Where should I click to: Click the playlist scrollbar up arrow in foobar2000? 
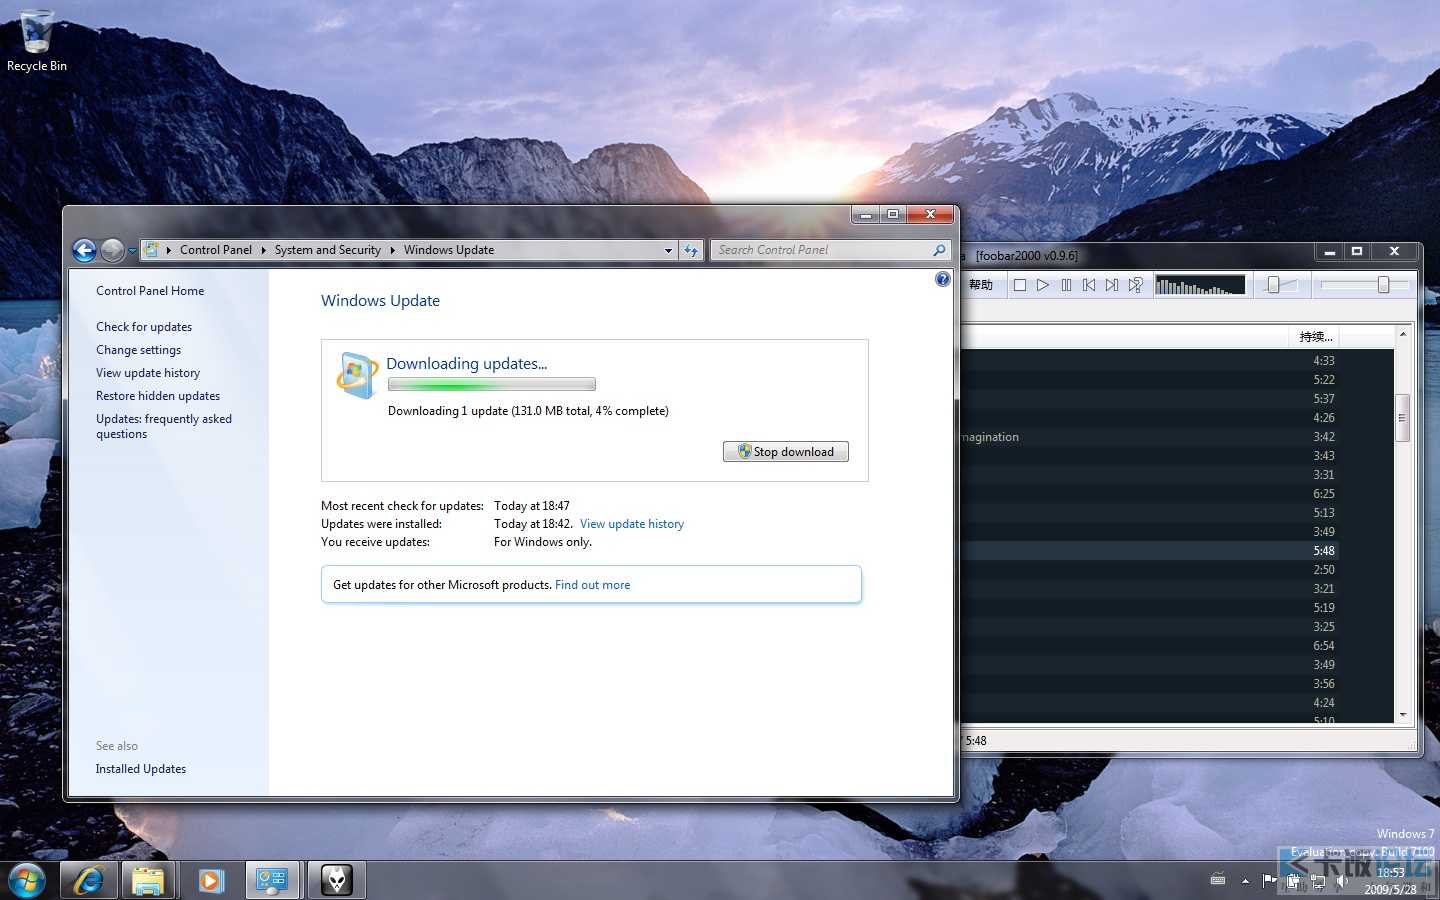[1402, 334]
